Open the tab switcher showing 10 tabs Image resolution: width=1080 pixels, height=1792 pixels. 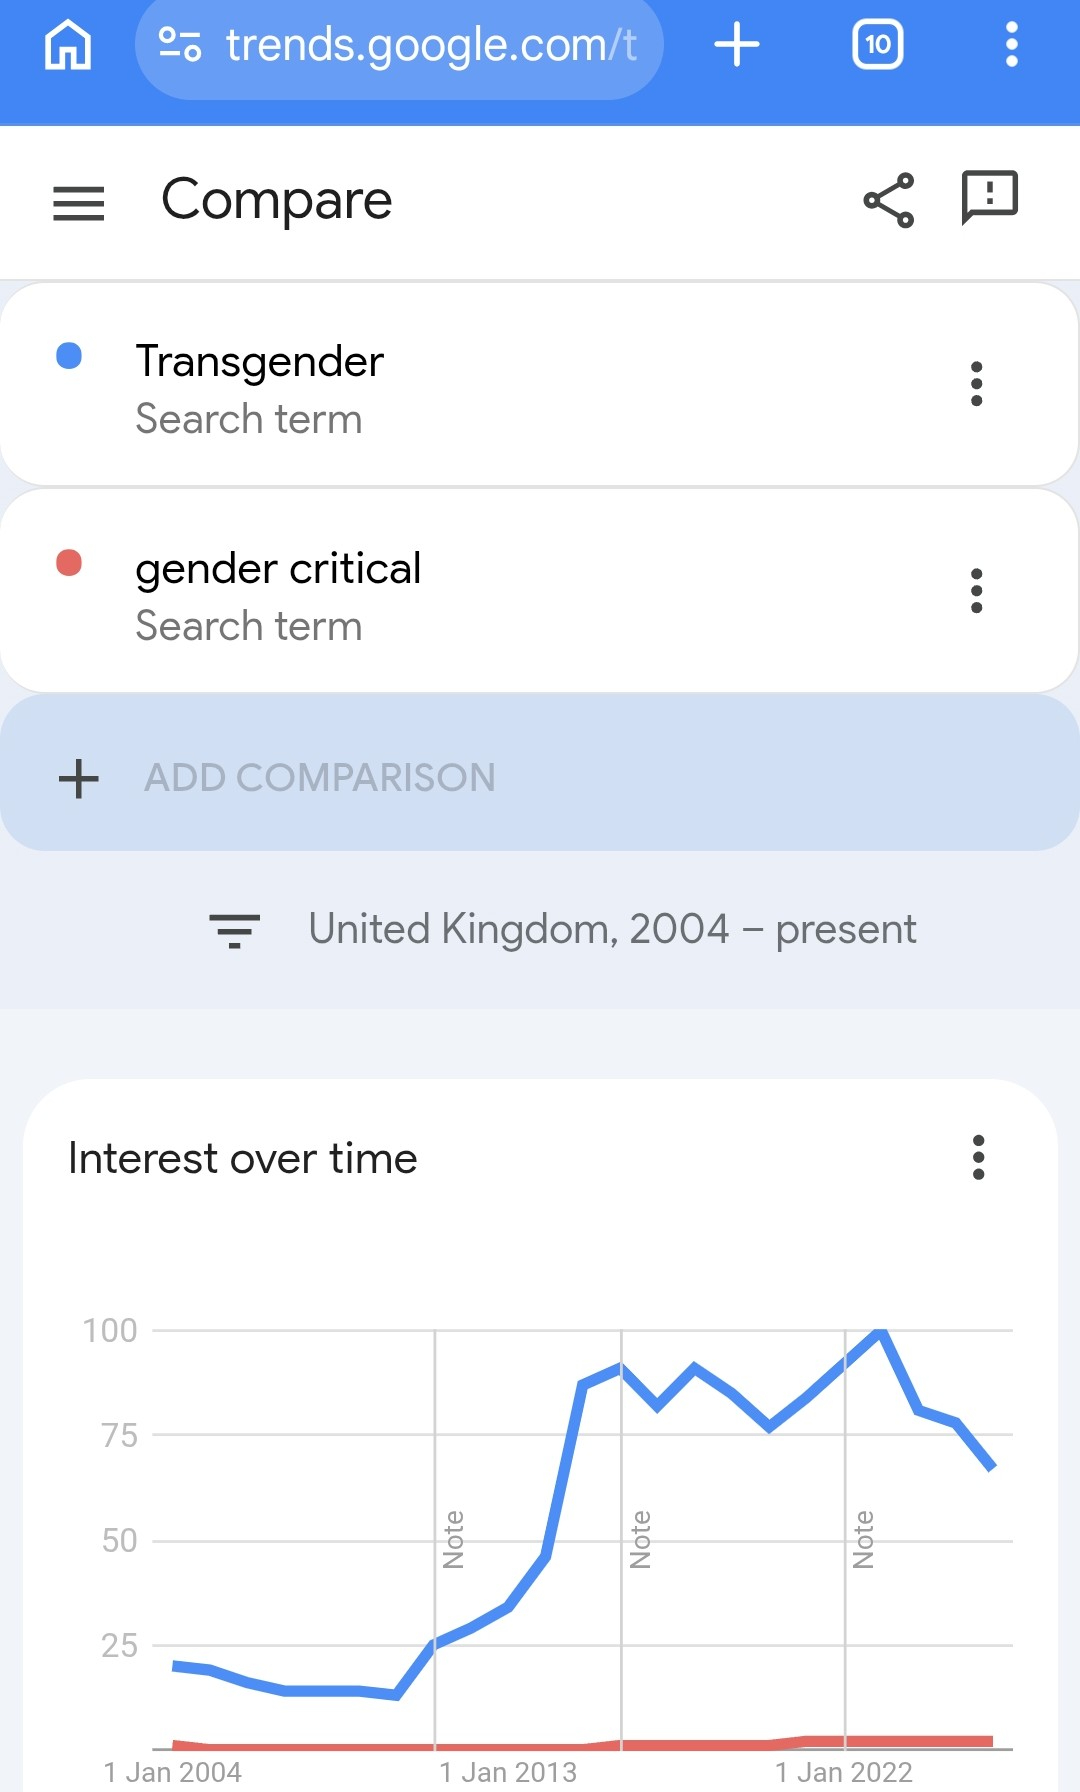[877, 46]
